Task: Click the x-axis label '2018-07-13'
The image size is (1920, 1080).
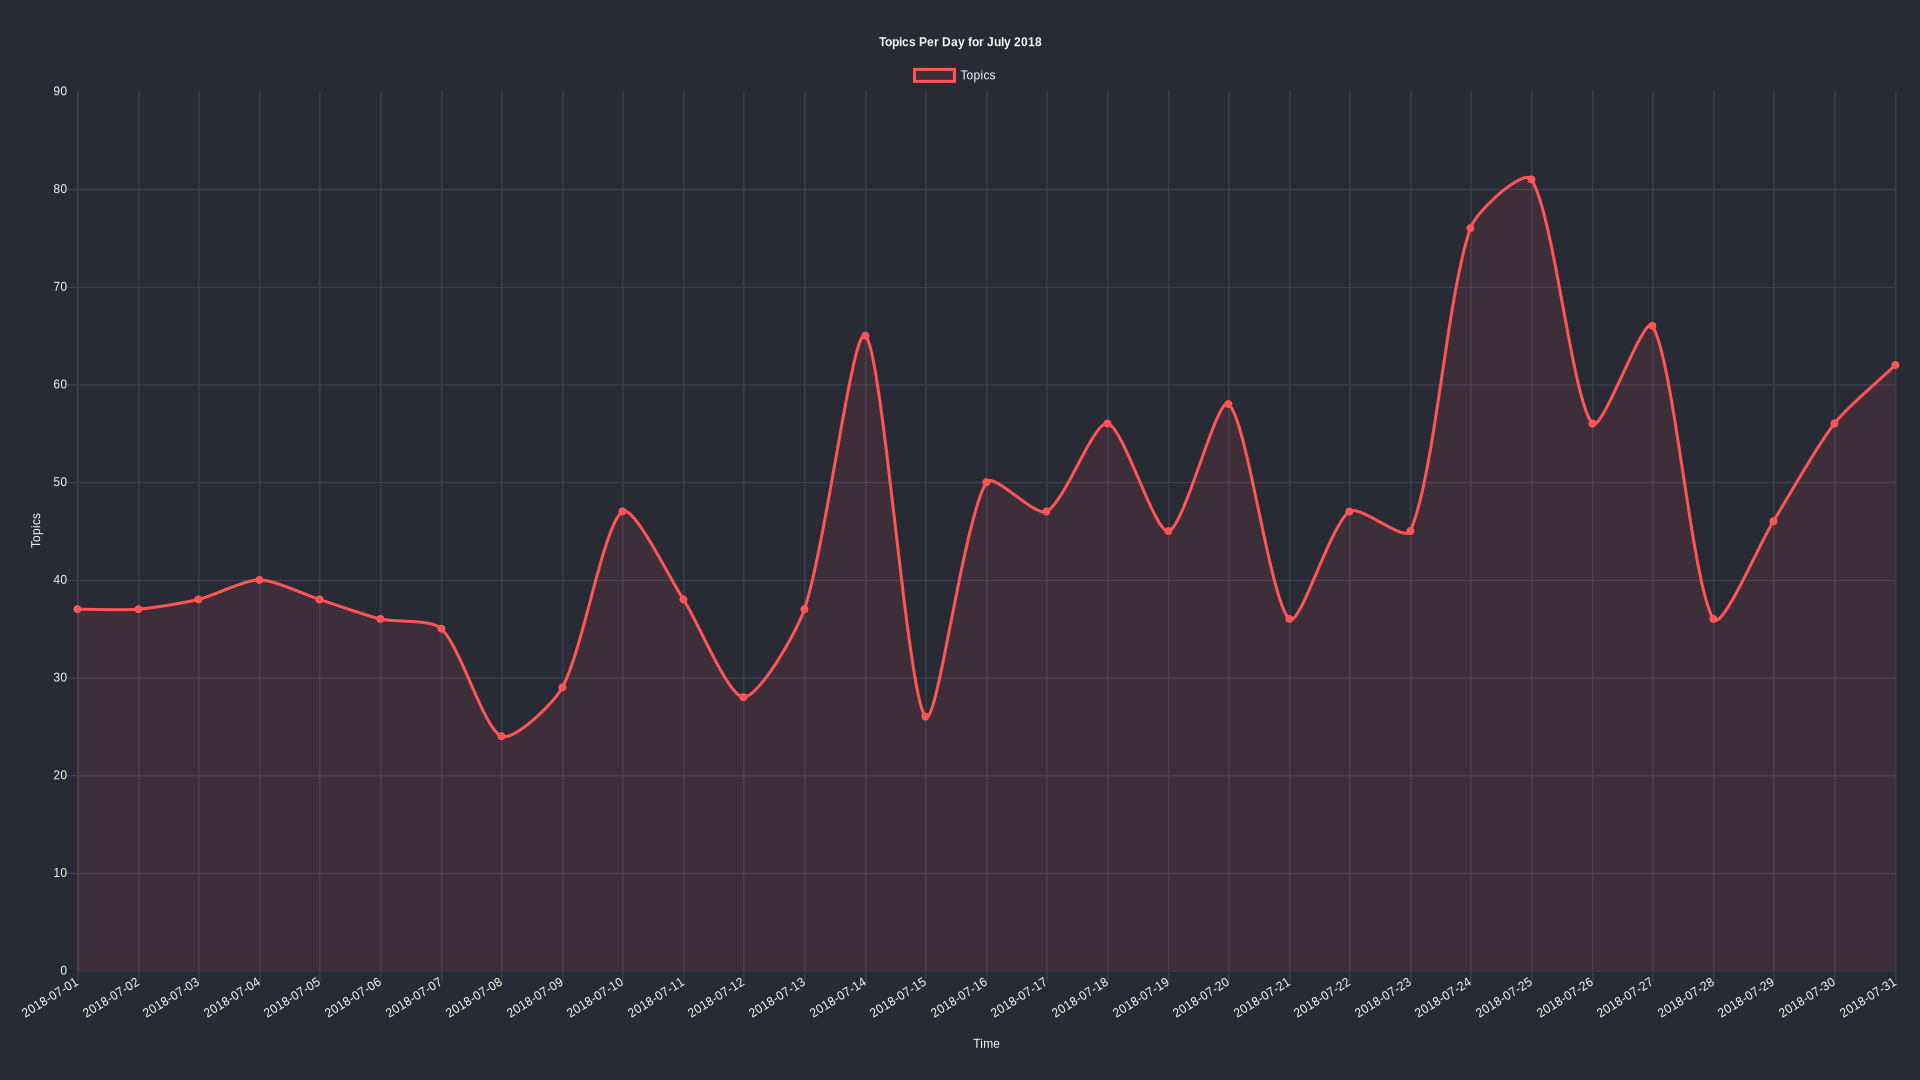Action: (777, 998)
